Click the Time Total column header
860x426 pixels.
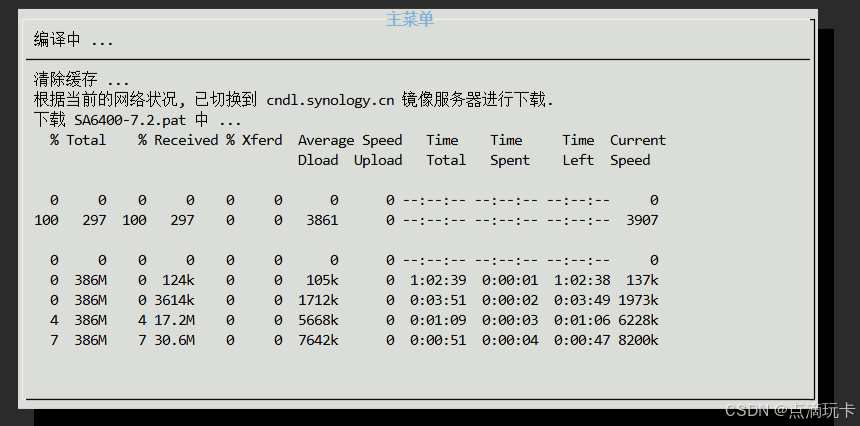[446, 150]
